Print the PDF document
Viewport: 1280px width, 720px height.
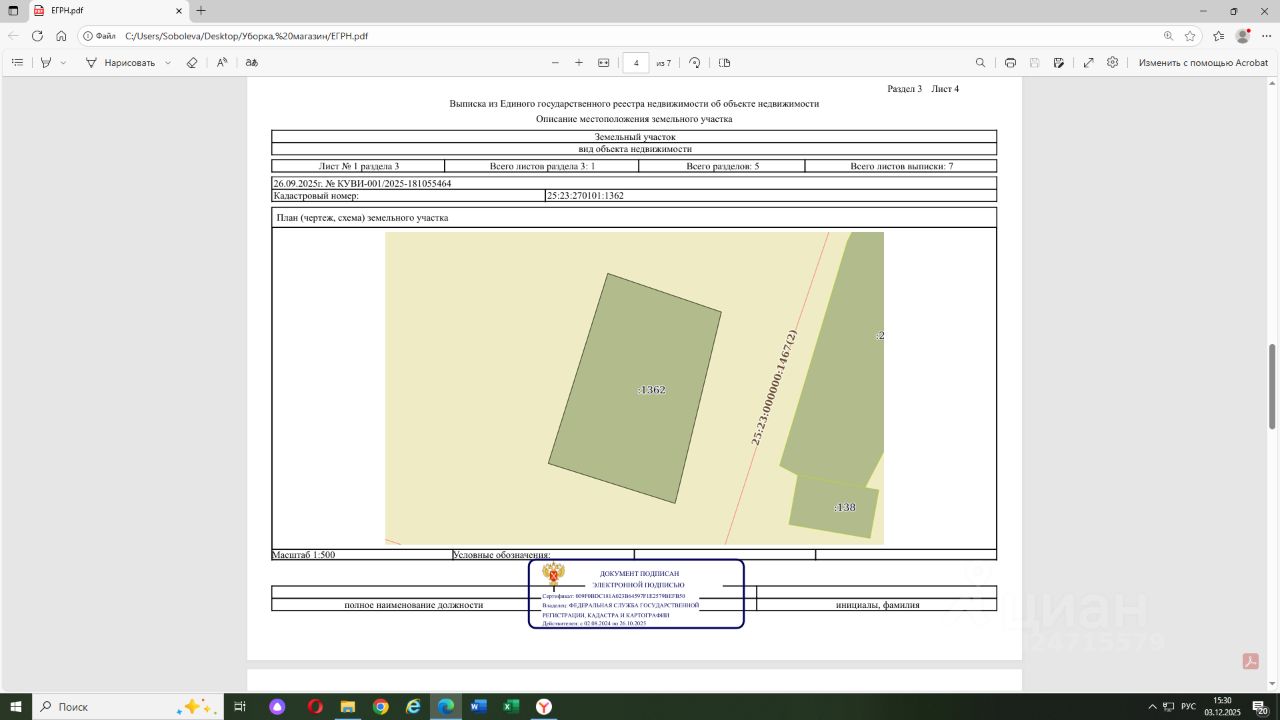(1010, 62)
